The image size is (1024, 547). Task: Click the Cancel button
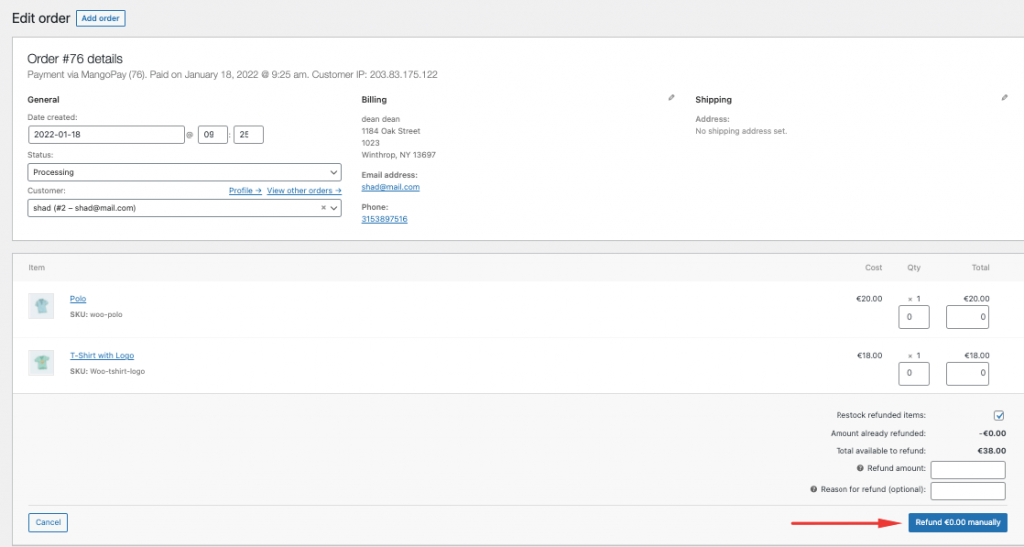[x=48, y=523]
